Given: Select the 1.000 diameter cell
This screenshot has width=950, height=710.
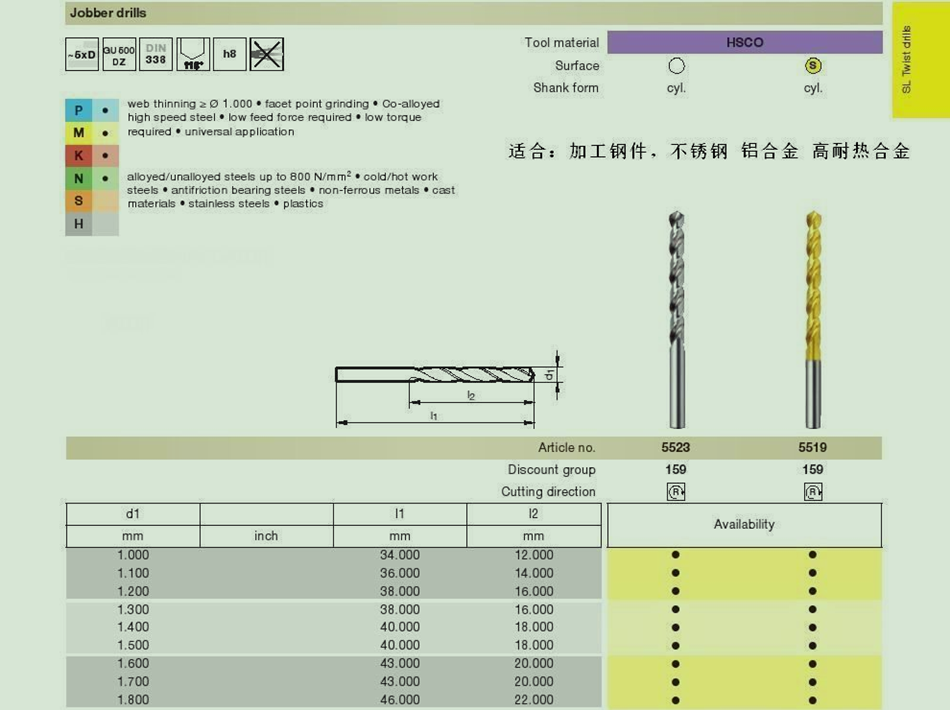Looking at the screenshot, I should (133, 555).
